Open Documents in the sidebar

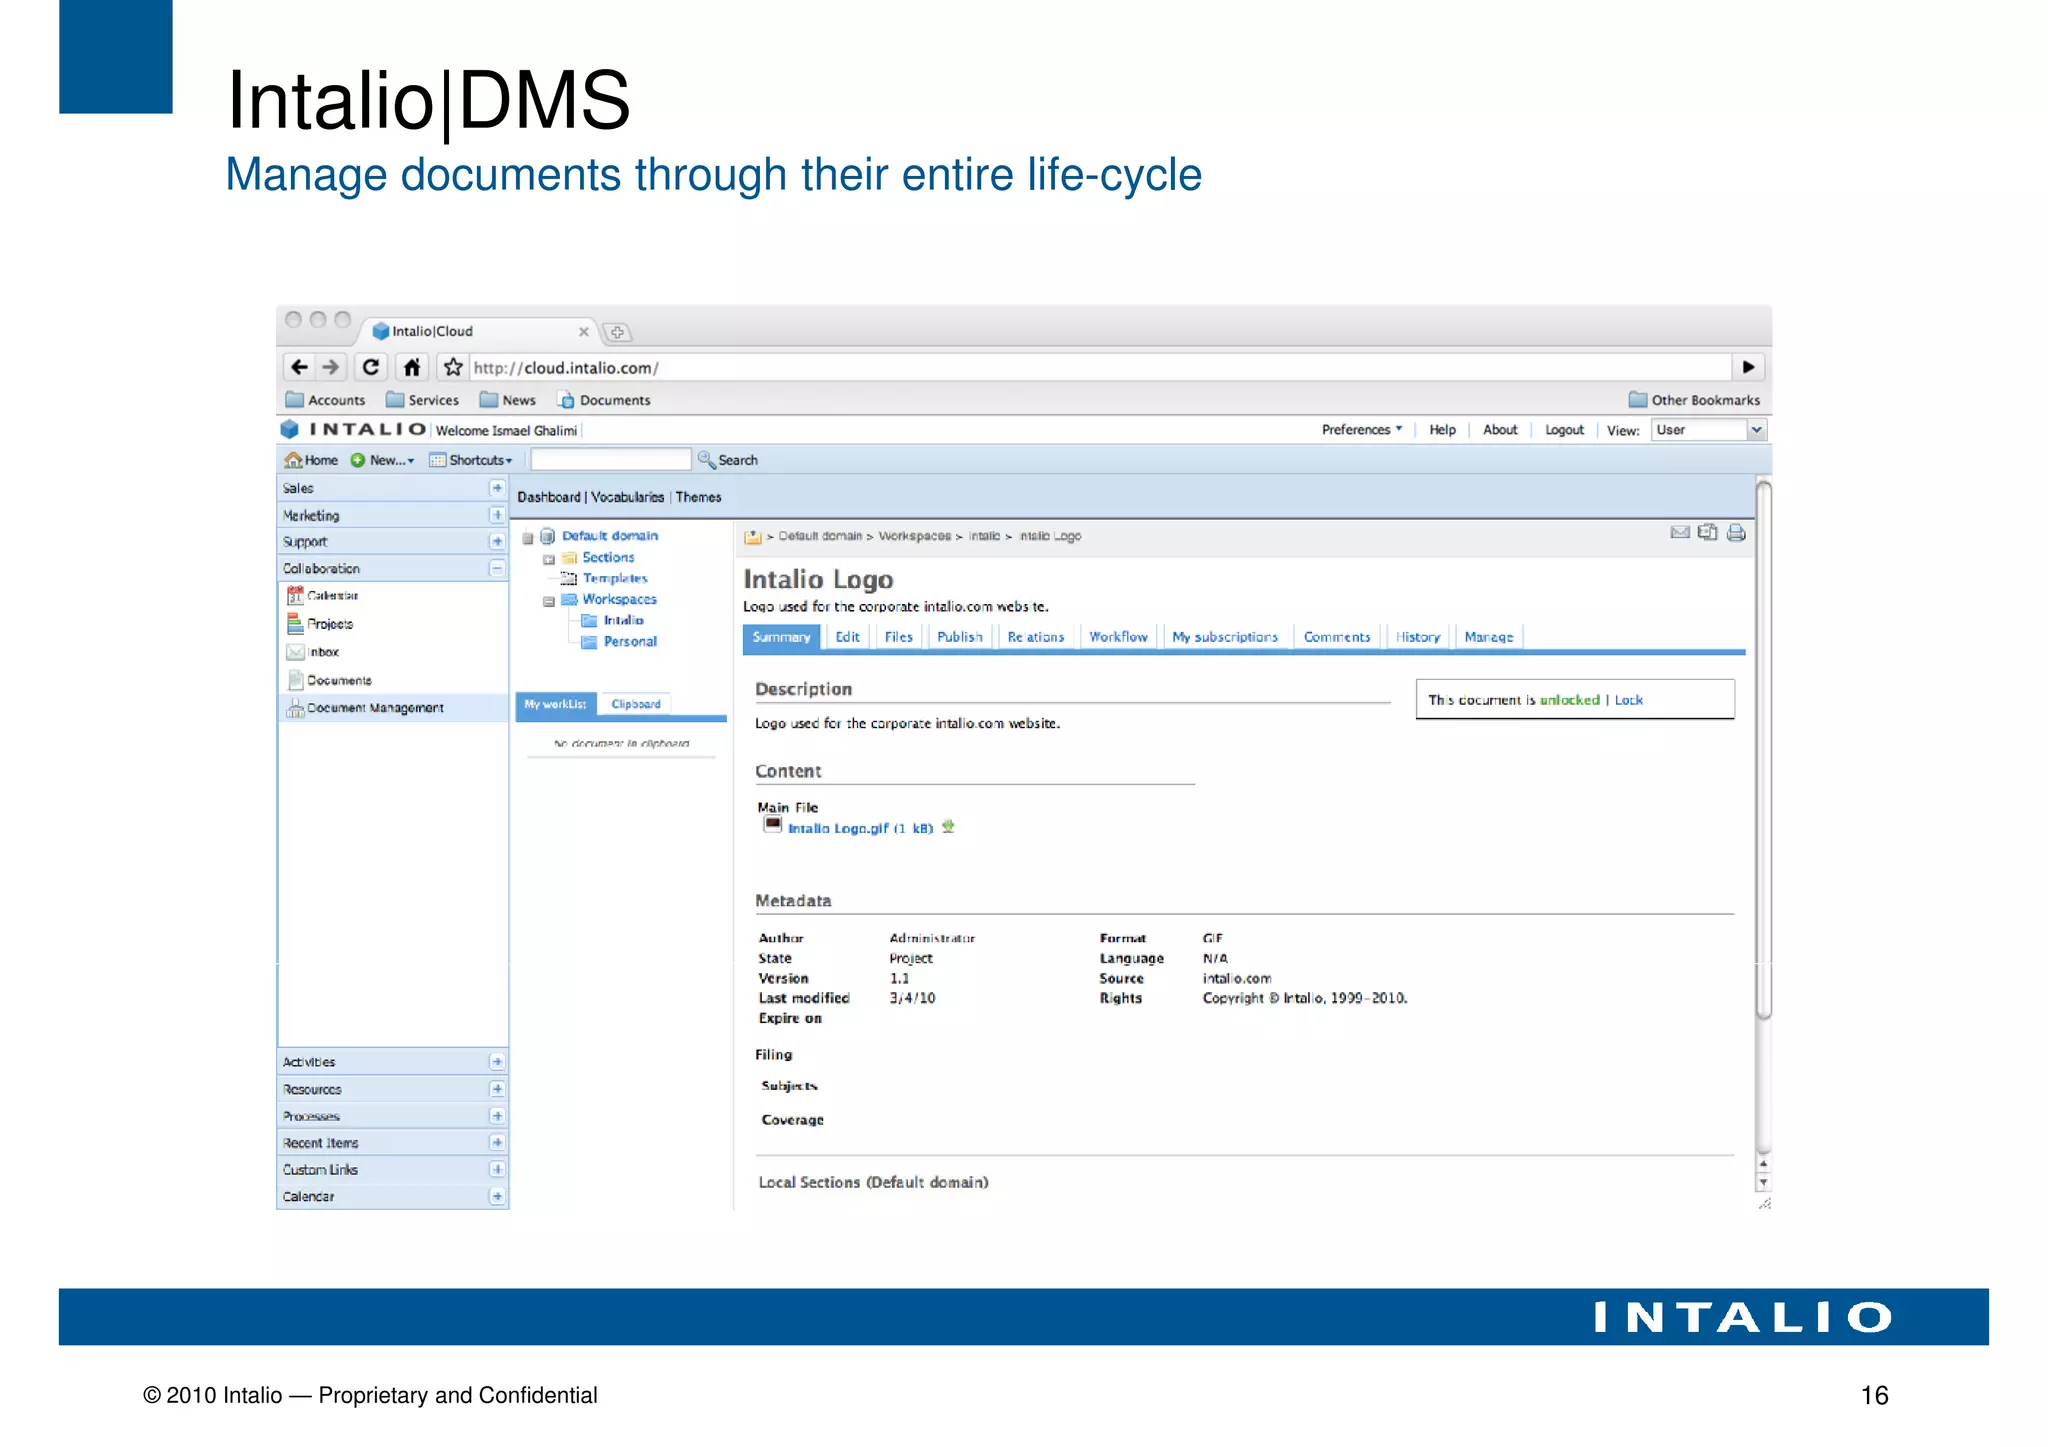point(329,680)
